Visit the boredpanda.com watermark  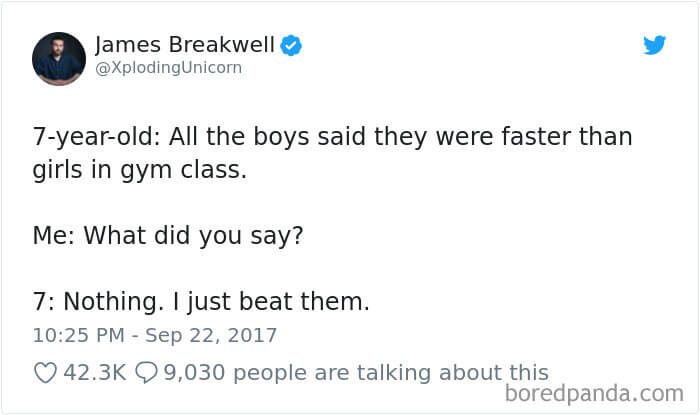[x=594, y=394]
